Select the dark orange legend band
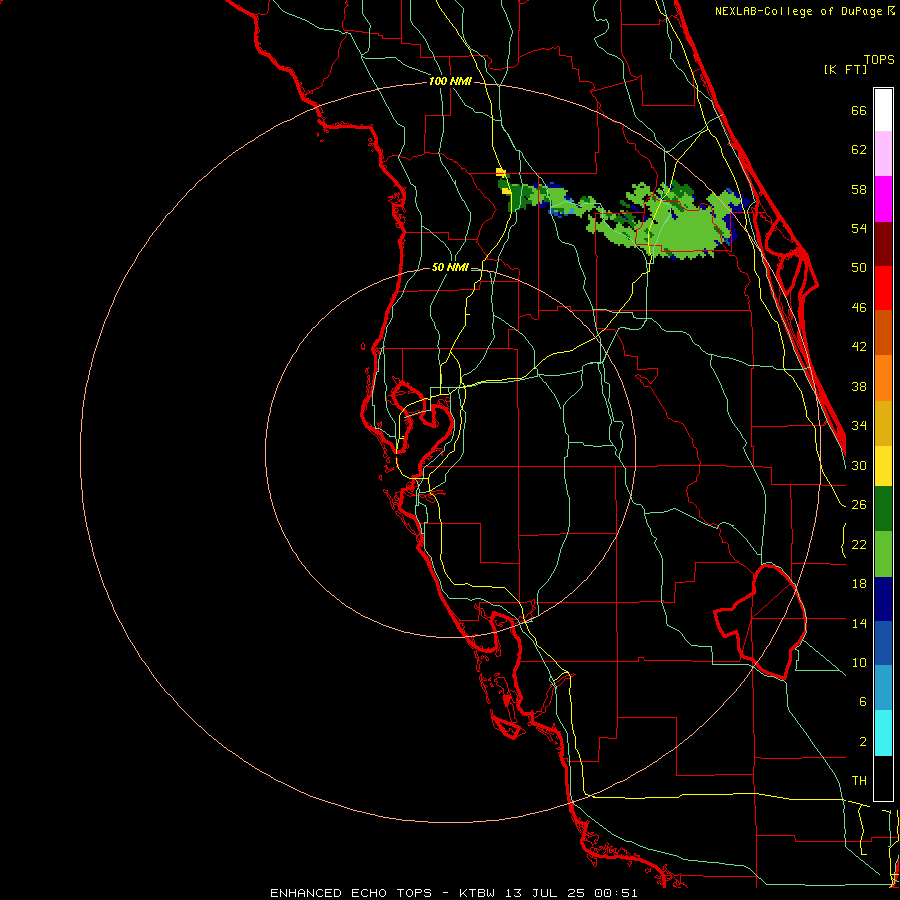This screenshot has width=900, height=900. pos(883,332)
